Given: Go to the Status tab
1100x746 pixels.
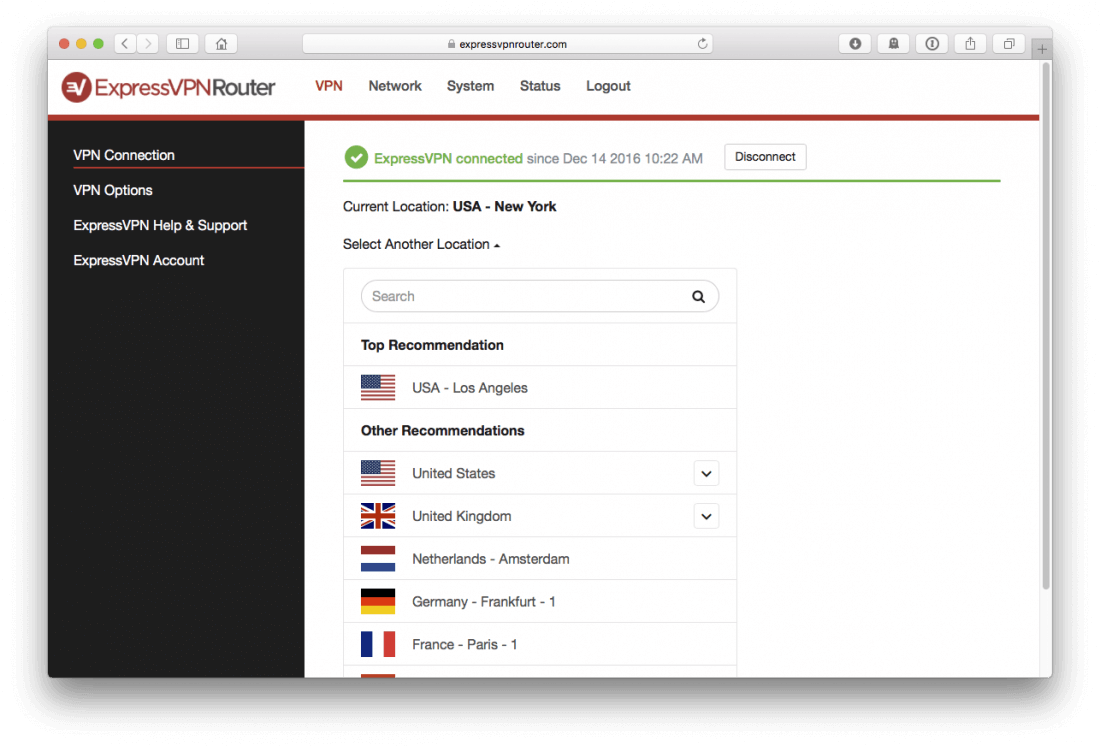Looking at the screenshot, I should point(540,86).
